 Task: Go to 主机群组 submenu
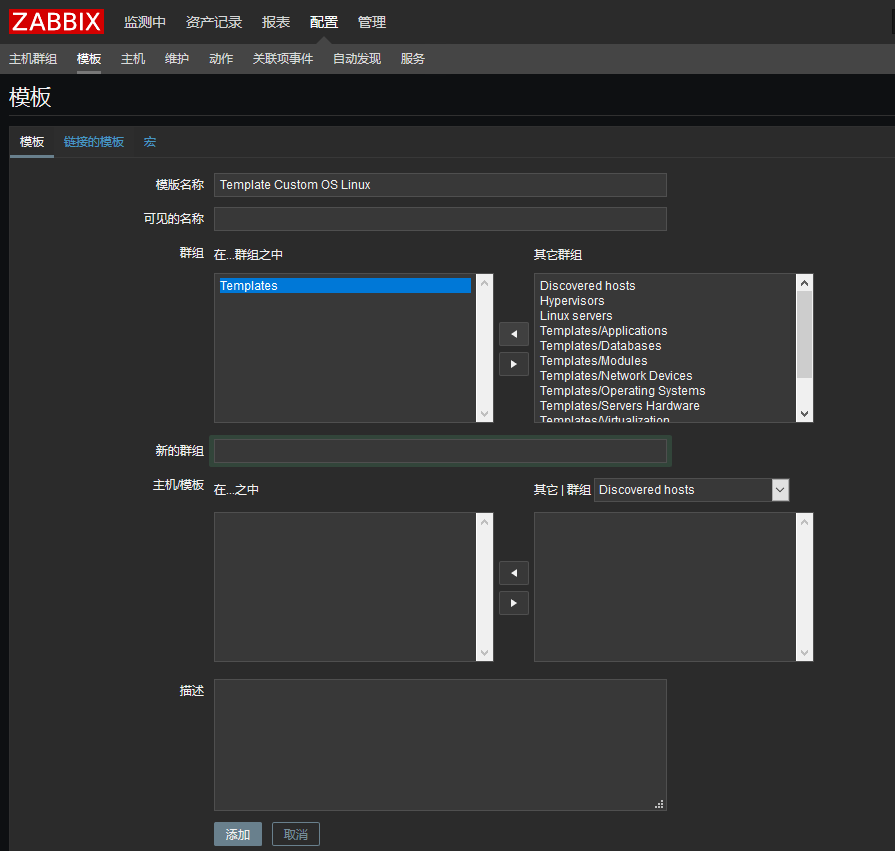coord(33,59)
